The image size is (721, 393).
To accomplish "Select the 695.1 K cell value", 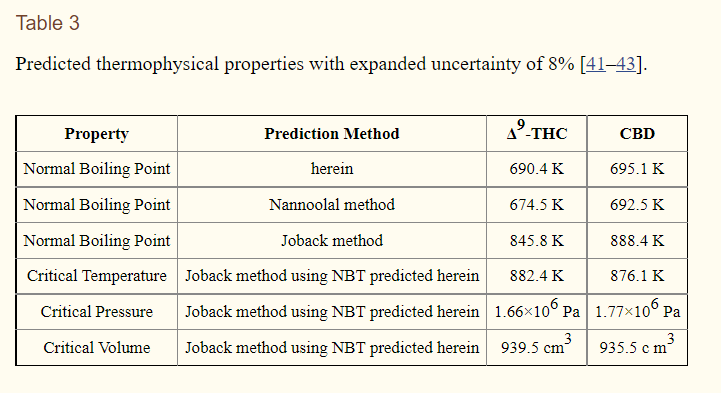I will pyautogui.click(x=637, y=169).
